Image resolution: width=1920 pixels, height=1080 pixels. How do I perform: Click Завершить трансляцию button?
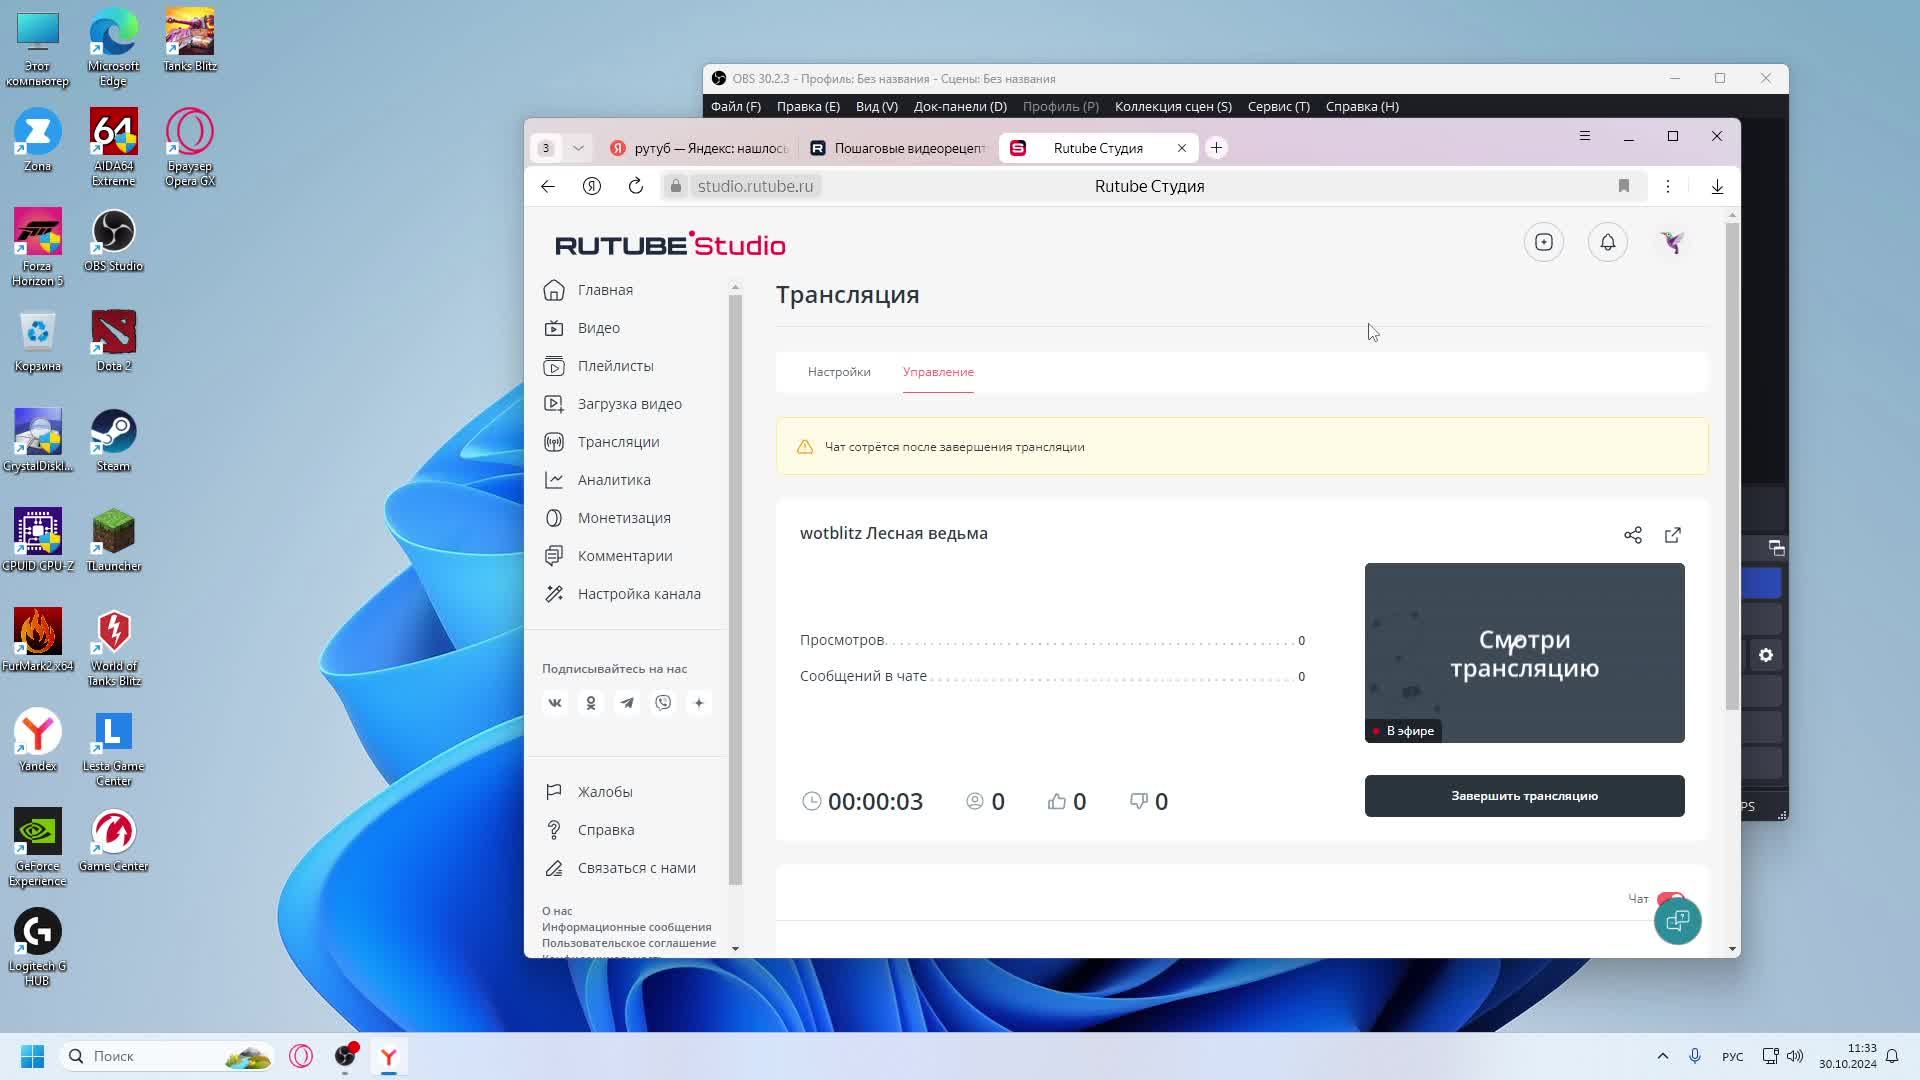1524,796
